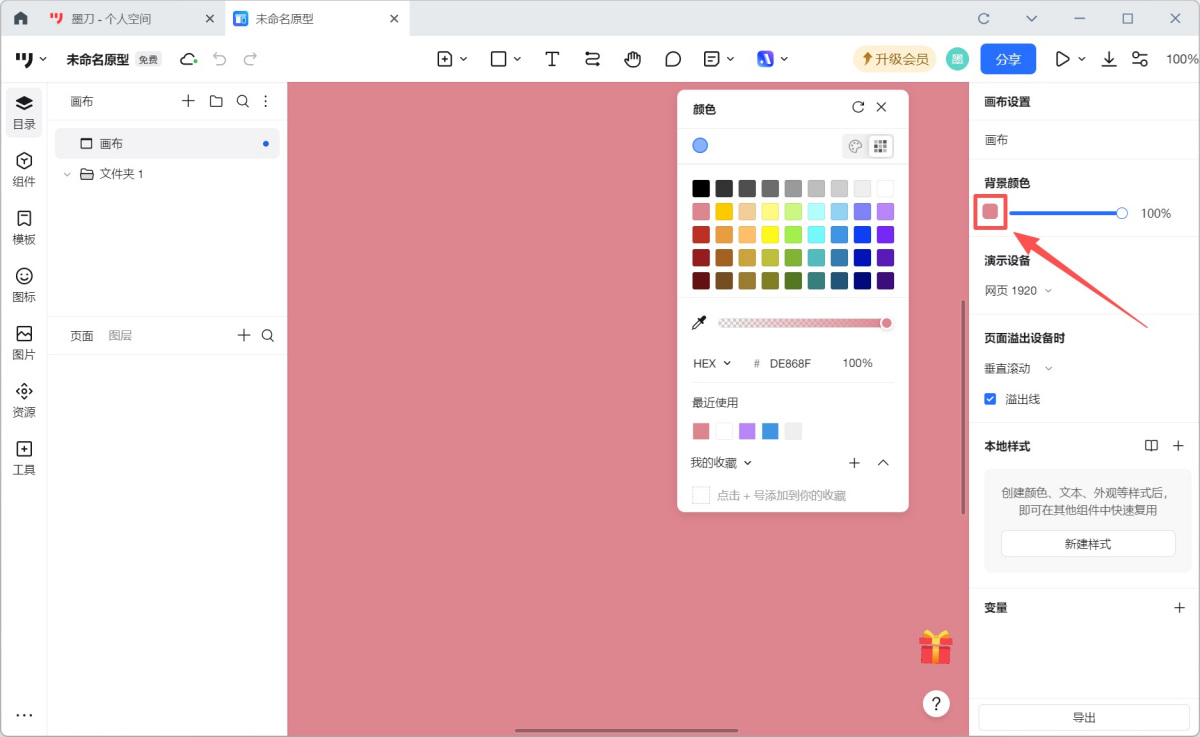The width and height of the screenshot is (1200, 737).
Task: Open the 图标 icons sidebar panel
Action: point(24,284)
